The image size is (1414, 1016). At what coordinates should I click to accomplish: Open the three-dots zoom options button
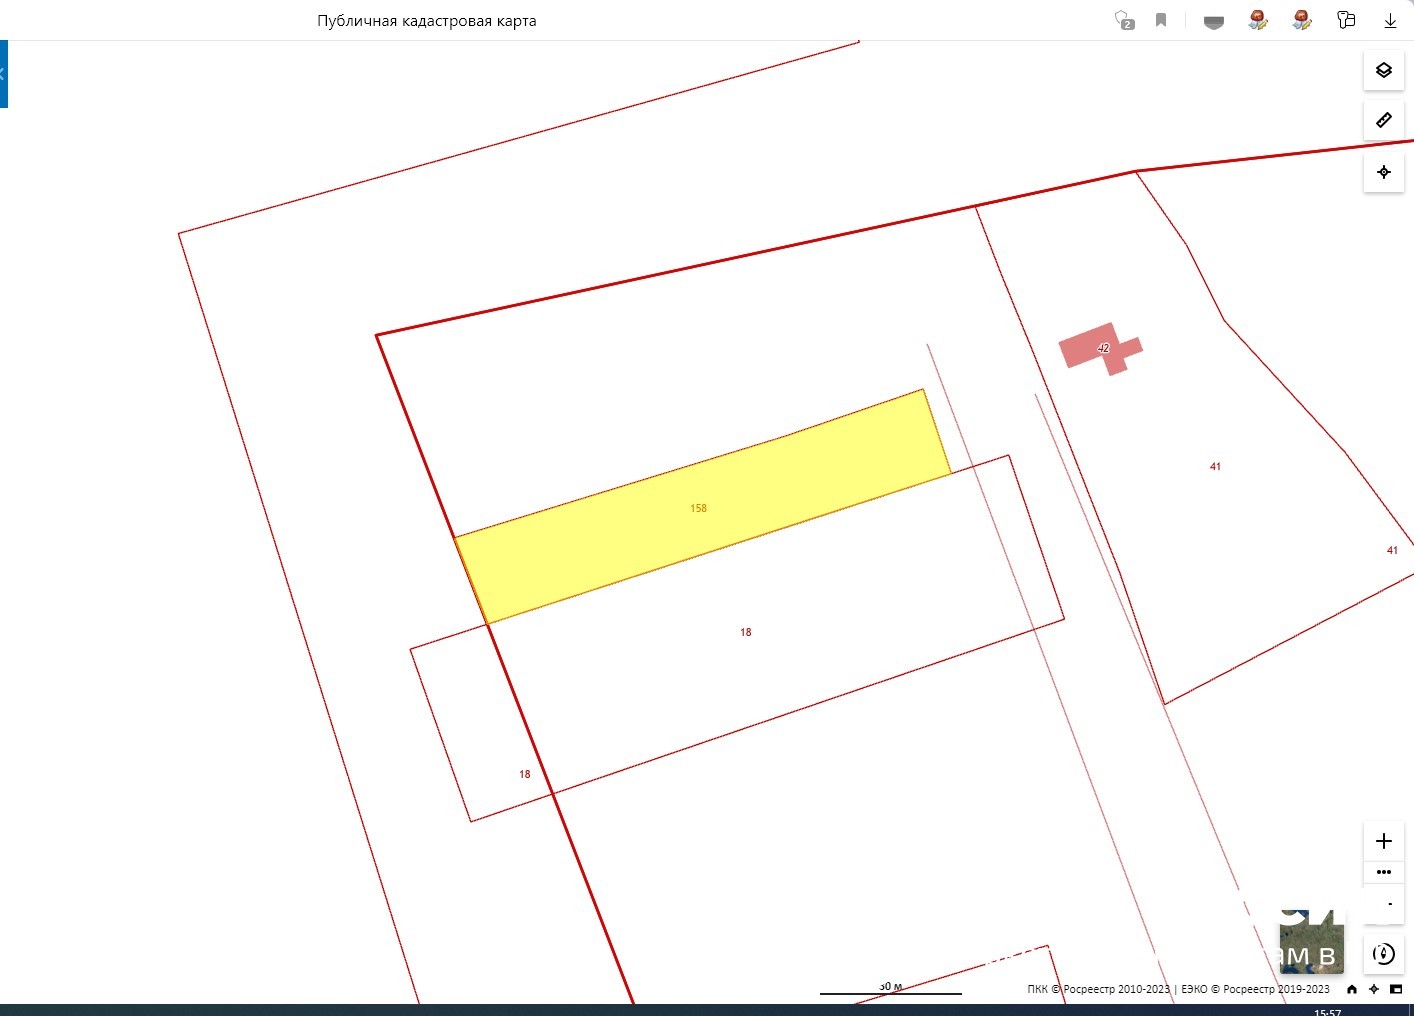[x=1384, y=872]
